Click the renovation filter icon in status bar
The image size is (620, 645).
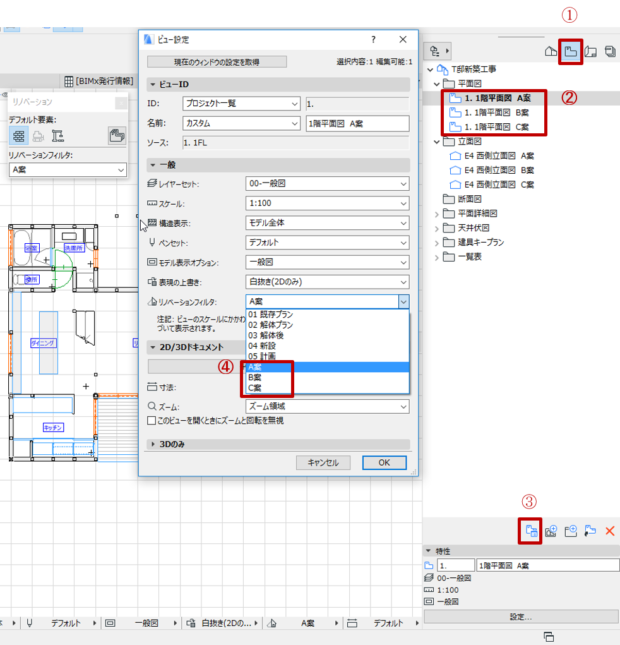(x=271, y=623)
